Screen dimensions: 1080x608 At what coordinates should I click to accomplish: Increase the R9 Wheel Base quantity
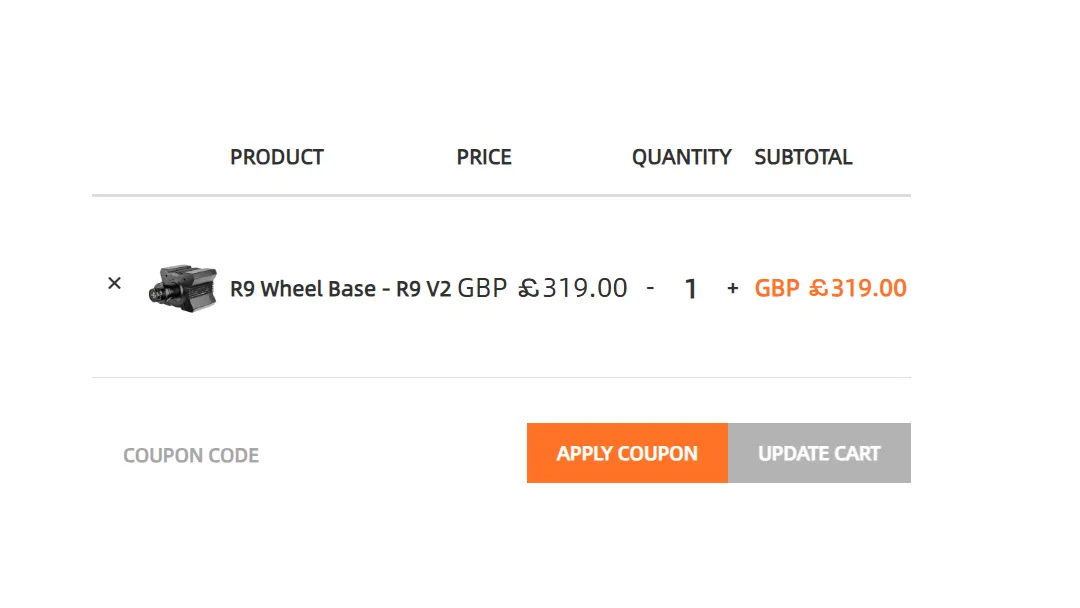tap(732, 288)
